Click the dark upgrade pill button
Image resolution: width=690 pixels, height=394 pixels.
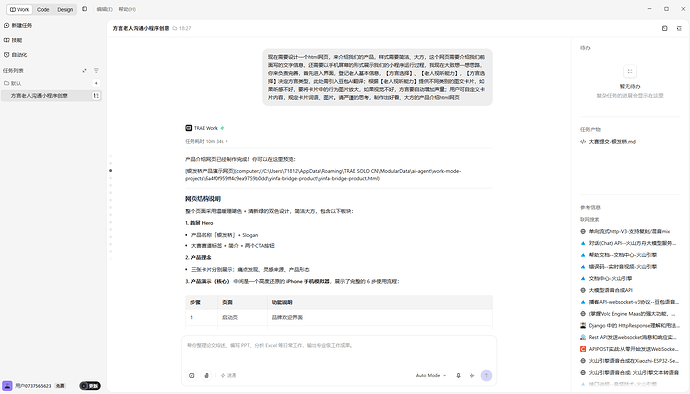[x=90, y=386]
